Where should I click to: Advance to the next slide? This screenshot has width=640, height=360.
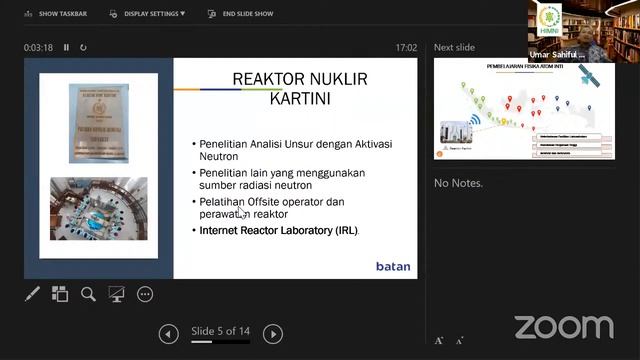tap(273, 334)
